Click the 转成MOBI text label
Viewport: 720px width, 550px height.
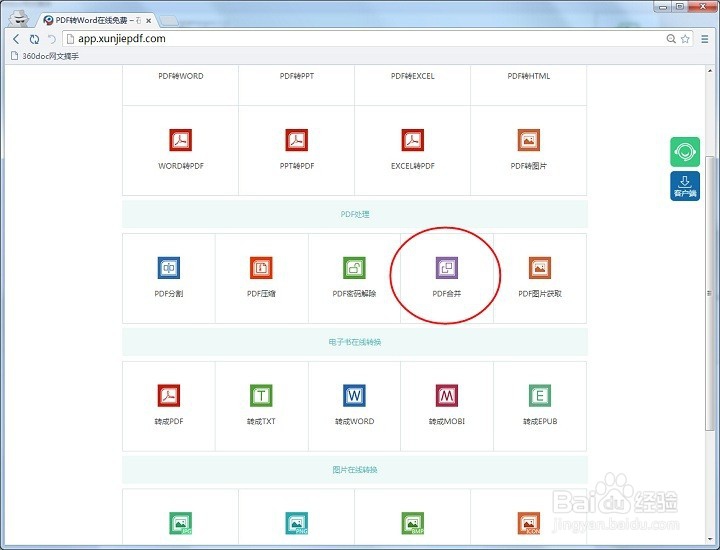(x=447, y=421)
